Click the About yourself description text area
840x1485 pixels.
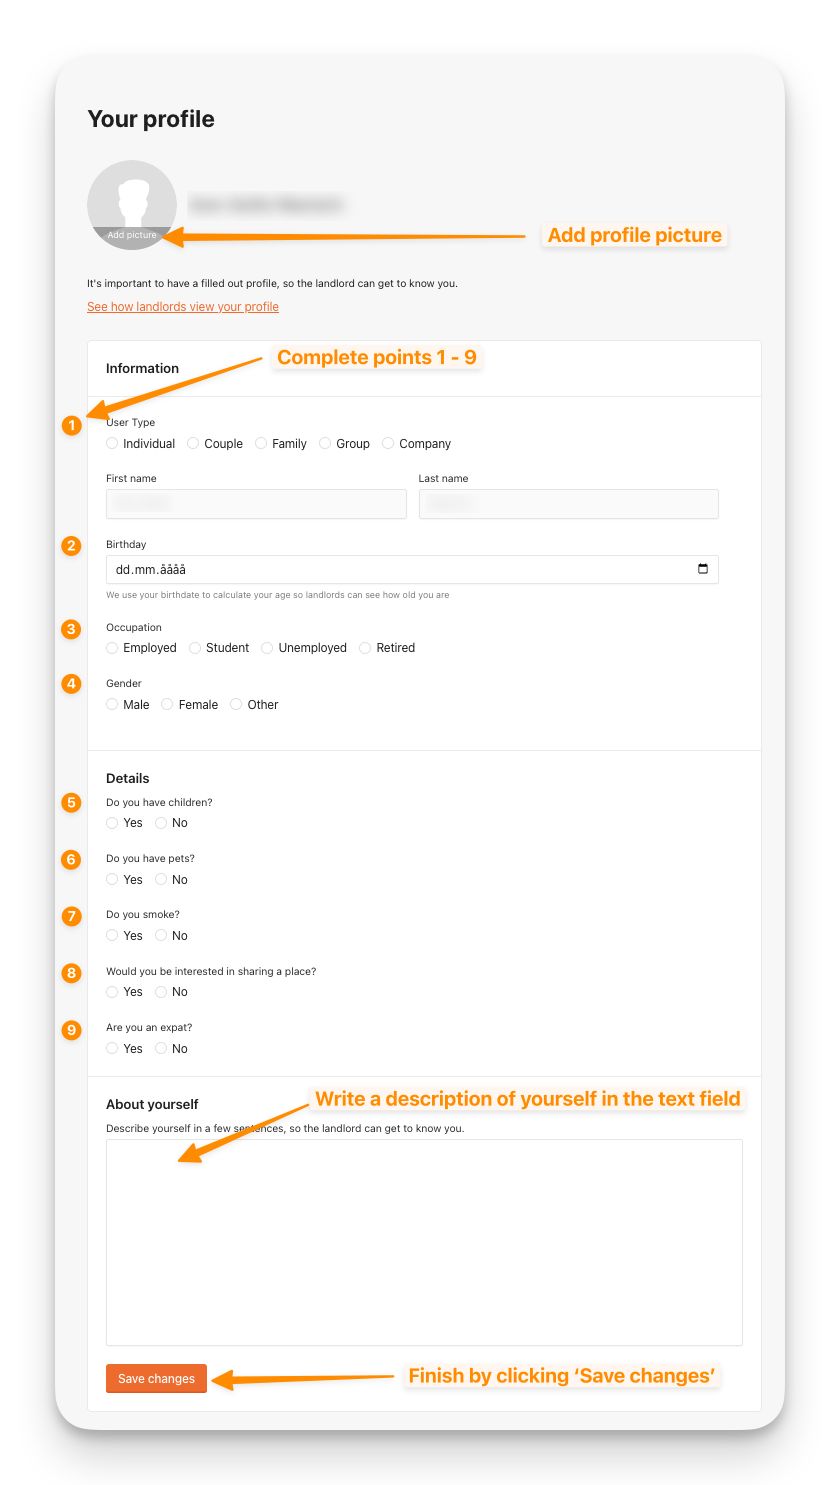pyautogui.click(x=424, y=1242)
